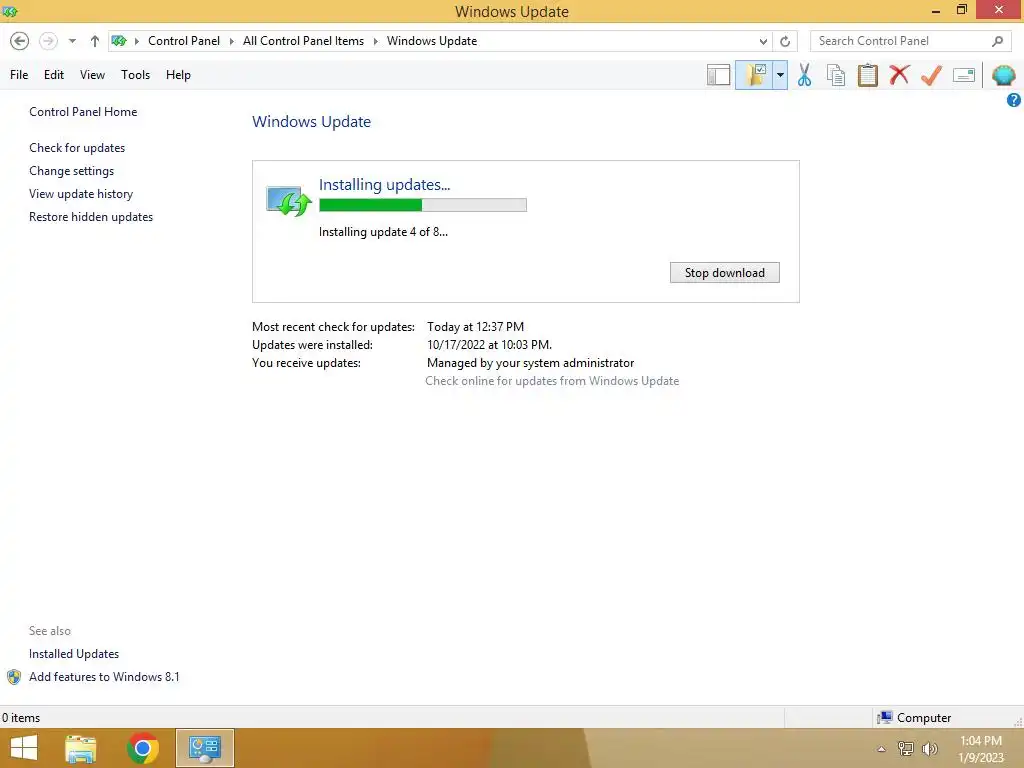Click Control Panel taskbar button

pyautogui.click(x=205, y=748)
